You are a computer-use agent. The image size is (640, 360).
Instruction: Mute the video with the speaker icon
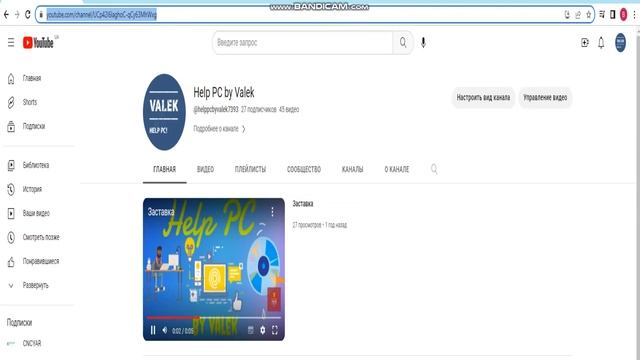(165, 330)
